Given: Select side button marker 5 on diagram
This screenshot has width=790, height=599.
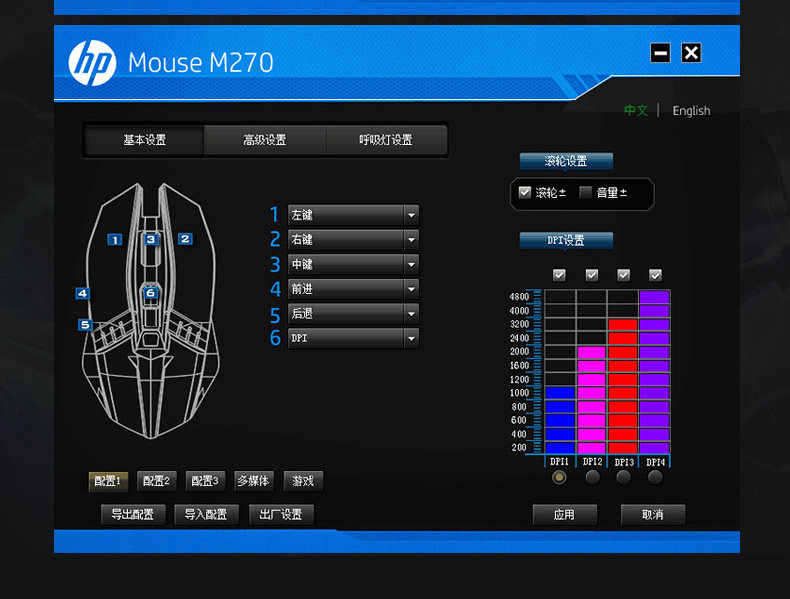Looking at the screenshot, I should [x=85, y=325].
